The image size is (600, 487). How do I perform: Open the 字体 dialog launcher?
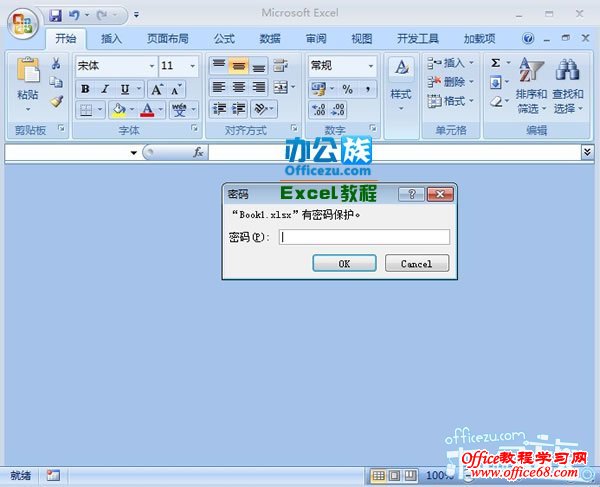click(x=194, y=128)
